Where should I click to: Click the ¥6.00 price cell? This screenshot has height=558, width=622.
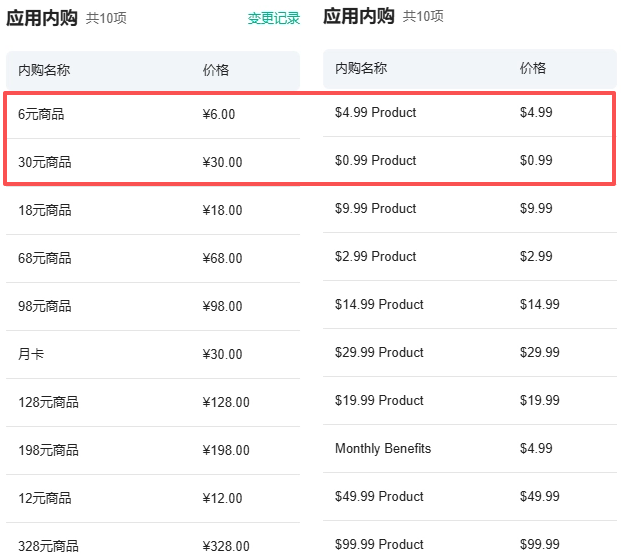219,114
